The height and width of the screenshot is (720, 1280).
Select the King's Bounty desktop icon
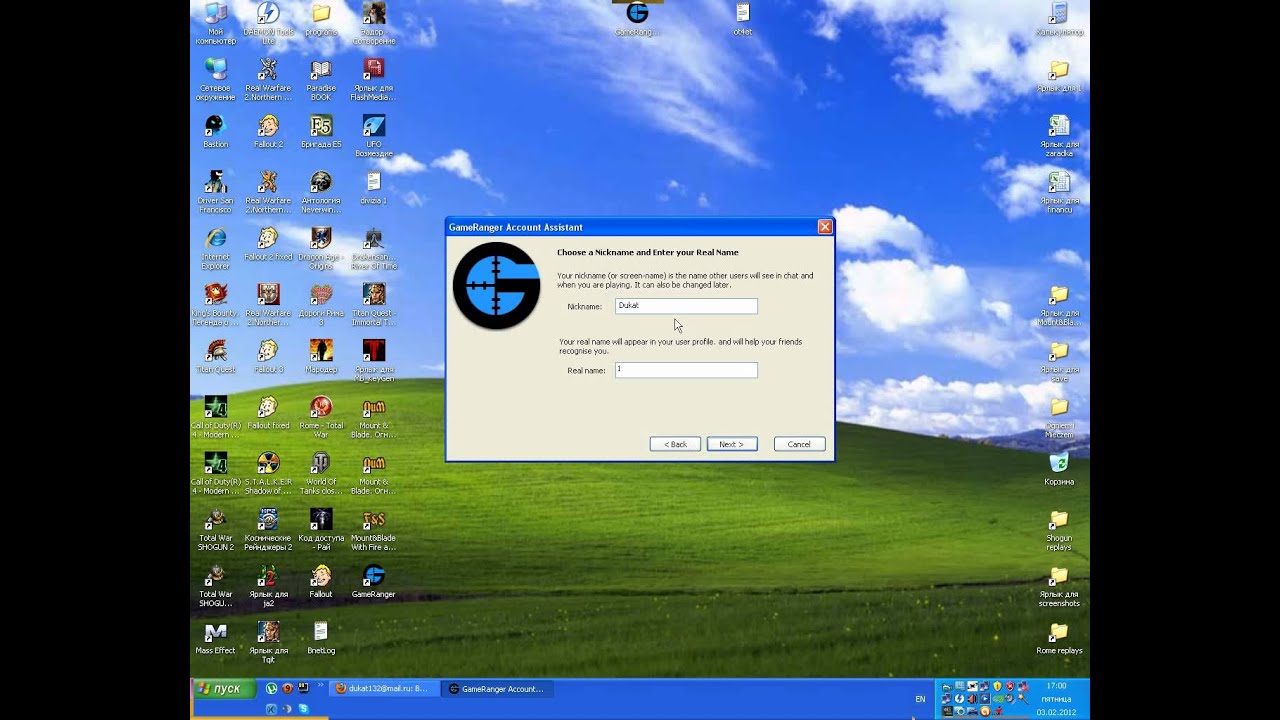pyautogui.click(x=215, y=305)
